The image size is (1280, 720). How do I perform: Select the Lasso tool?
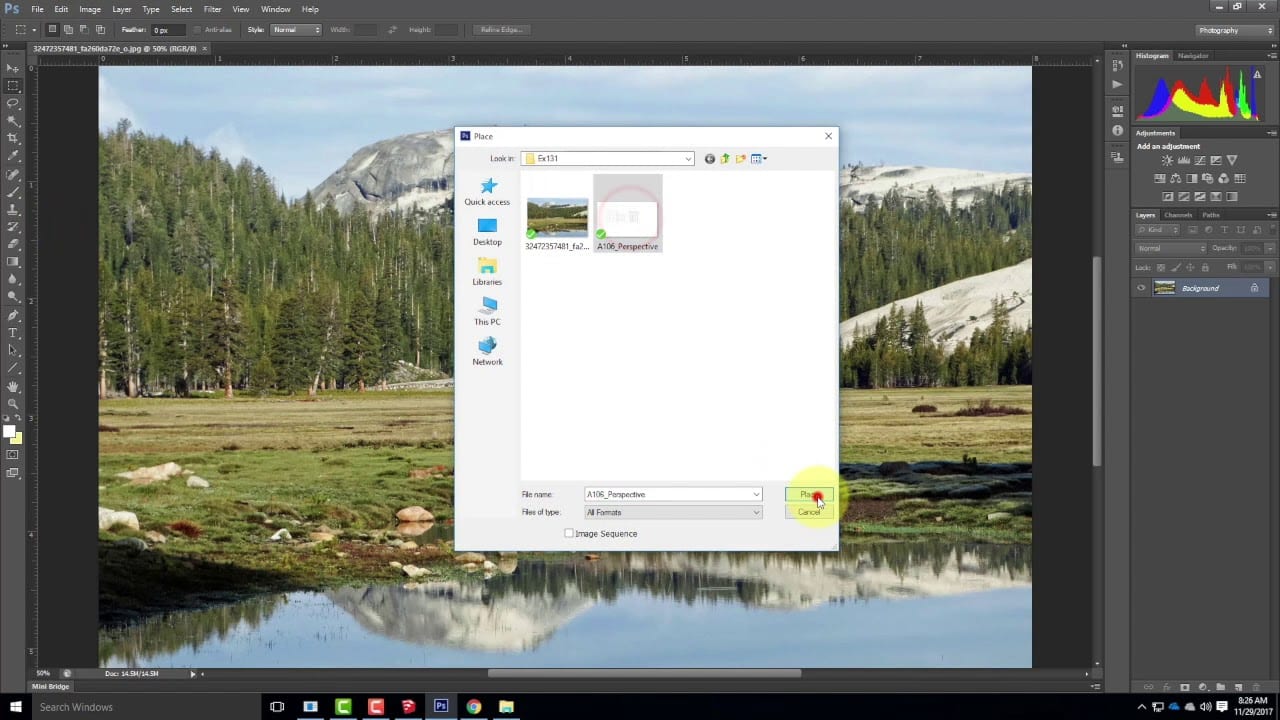point(13,103)
